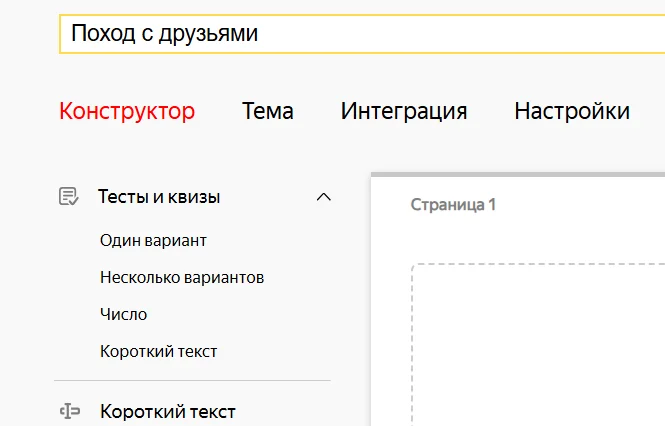Switch to the Тема tab
This screenshot has height=426, width=665.
(x=268, y=111)
